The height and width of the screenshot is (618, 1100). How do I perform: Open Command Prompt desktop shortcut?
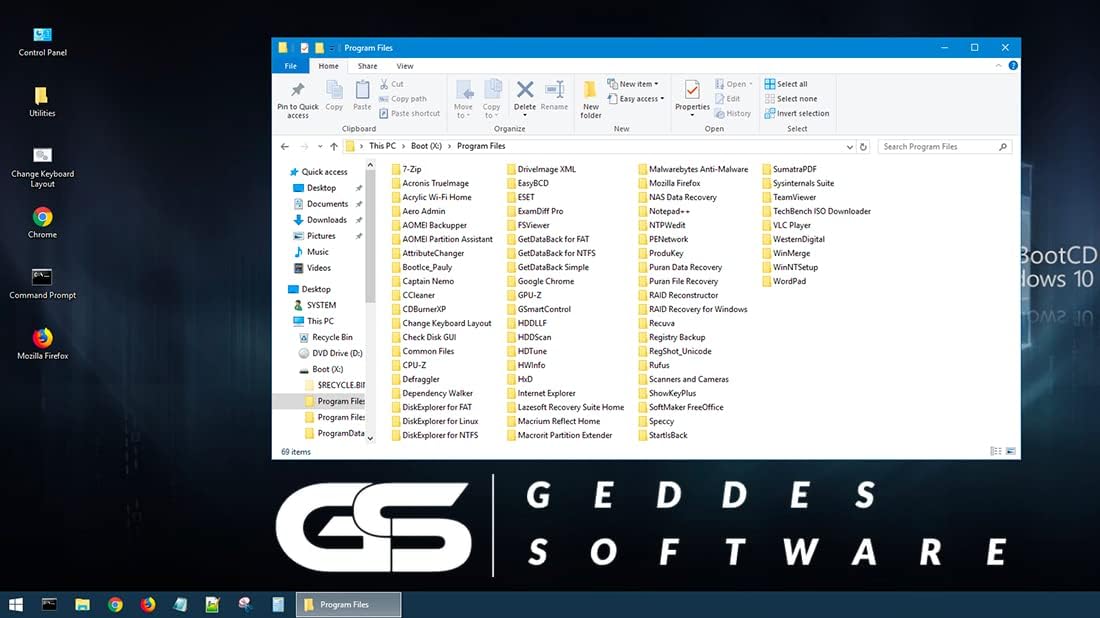[42, 278]
